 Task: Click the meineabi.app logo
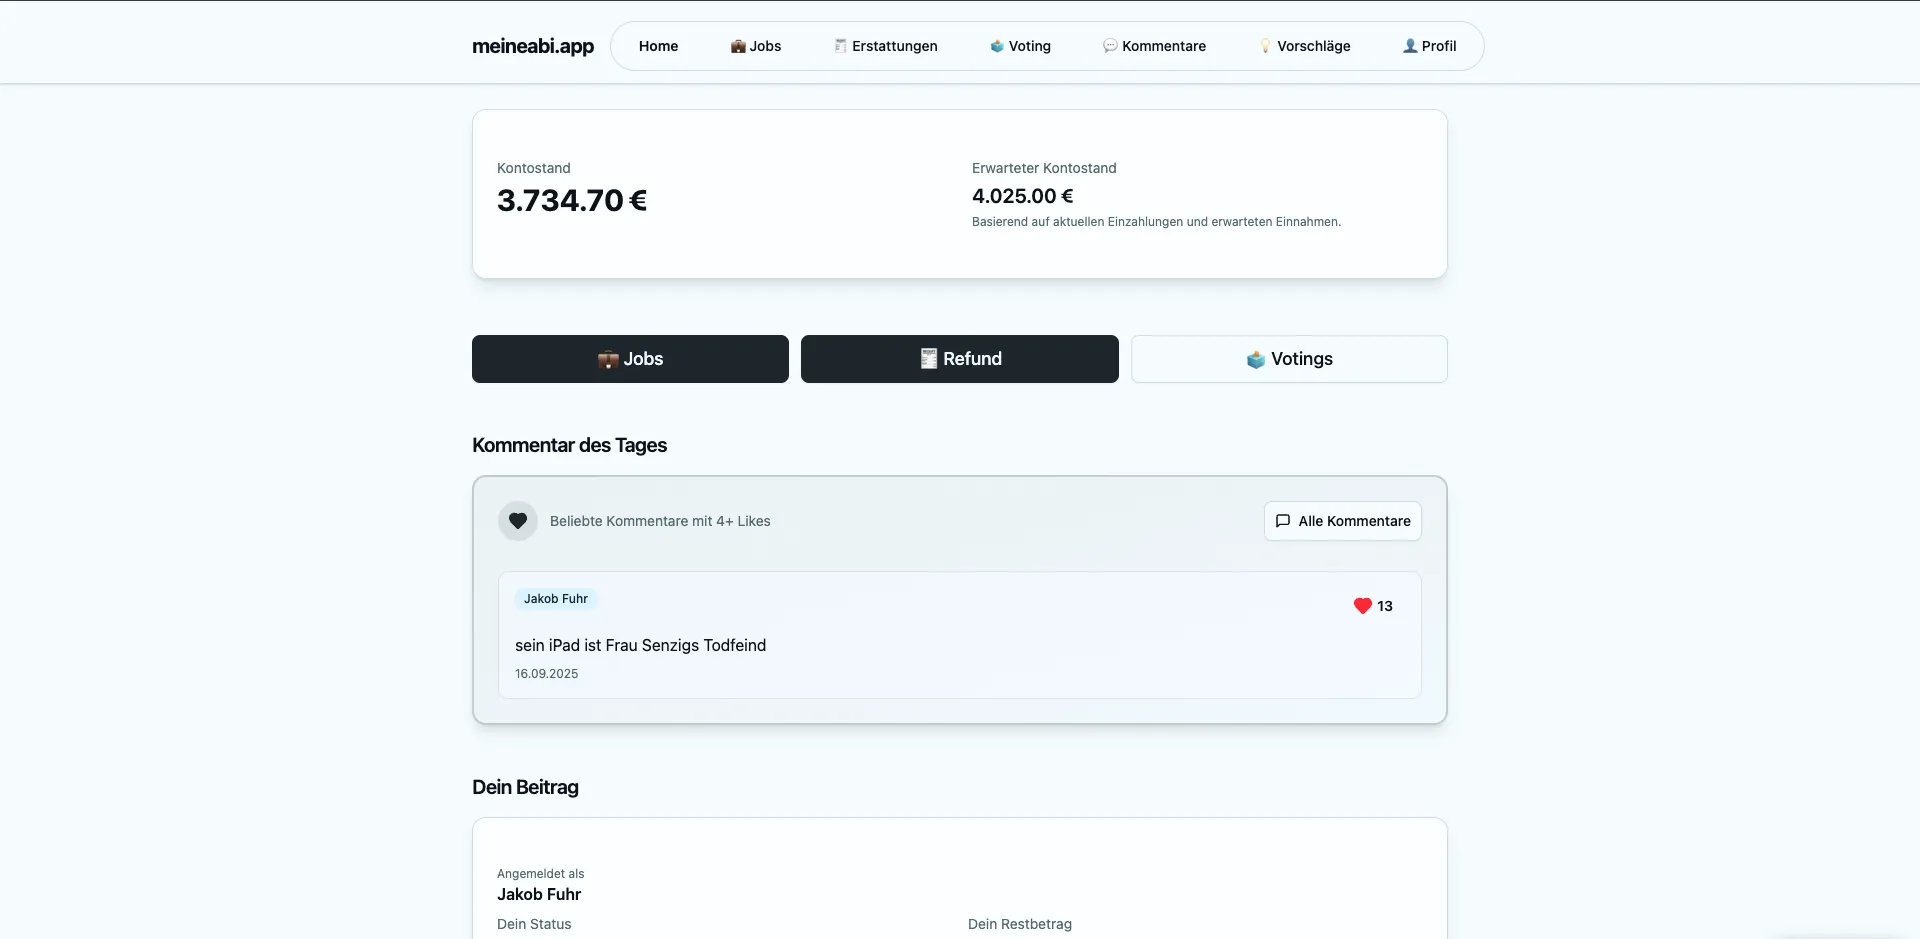point(533,46)
